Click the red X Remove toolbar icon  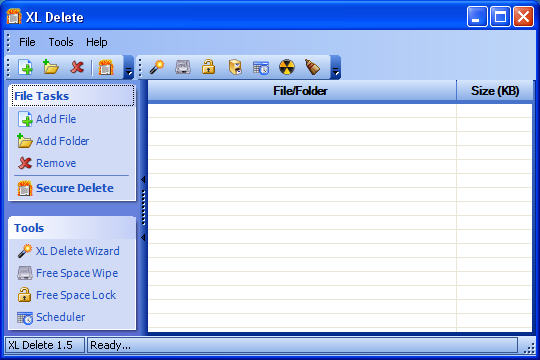point(77,67)
